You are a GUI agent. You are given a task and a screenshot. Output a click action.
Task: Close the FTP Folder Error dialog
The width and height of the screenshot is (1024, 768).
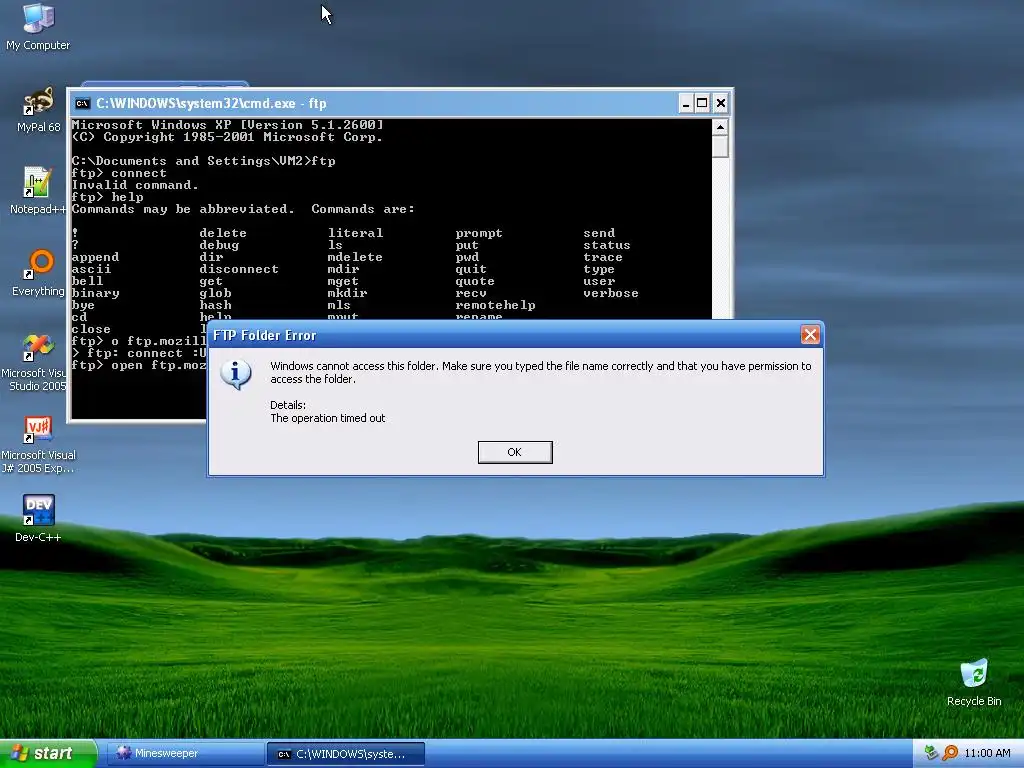click(810, 335)
